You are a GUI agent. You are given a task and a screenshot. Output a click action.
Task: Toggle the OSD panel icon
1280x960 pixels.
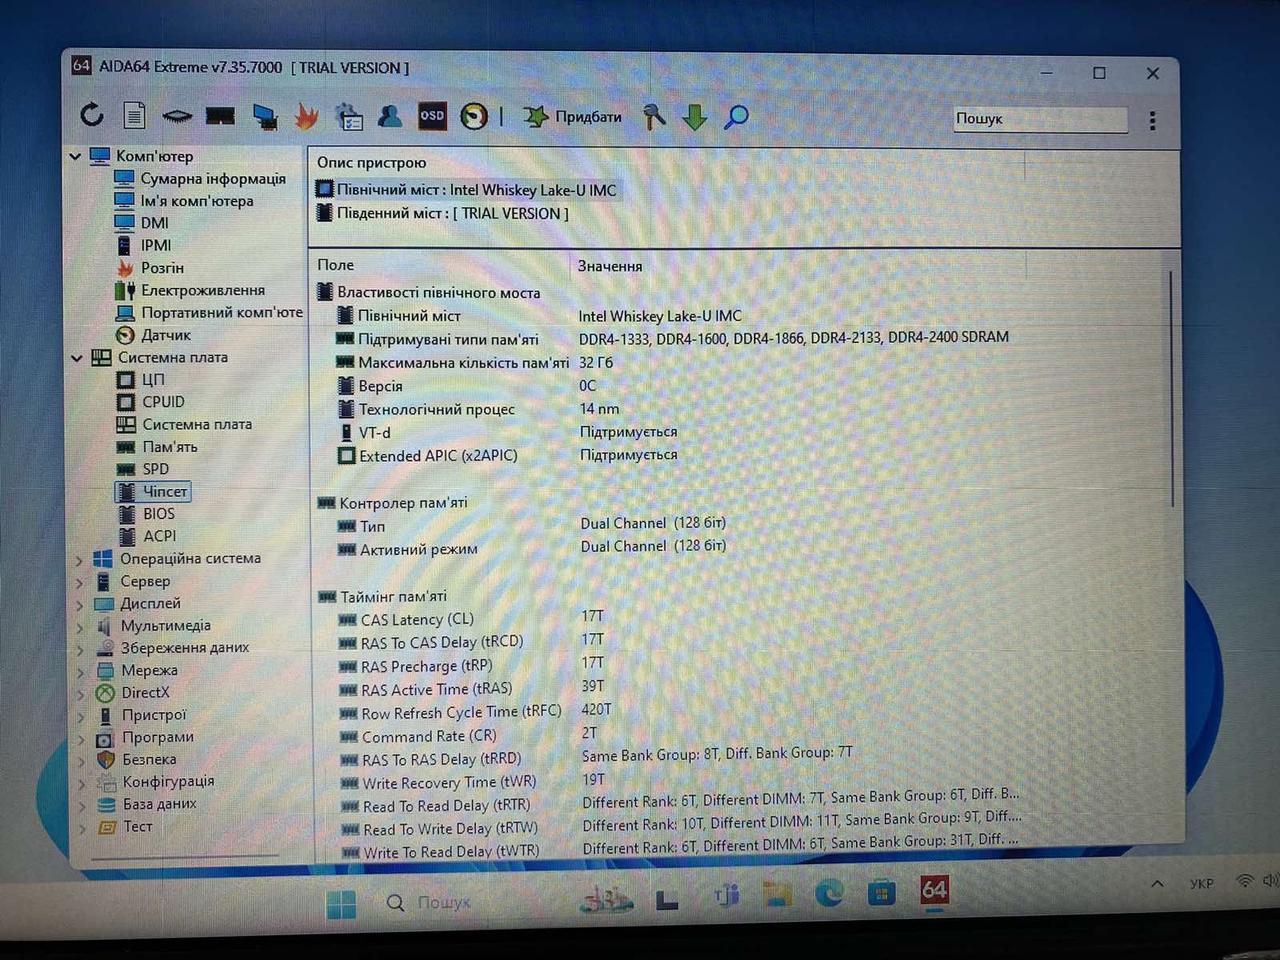(x=432, y=116)
